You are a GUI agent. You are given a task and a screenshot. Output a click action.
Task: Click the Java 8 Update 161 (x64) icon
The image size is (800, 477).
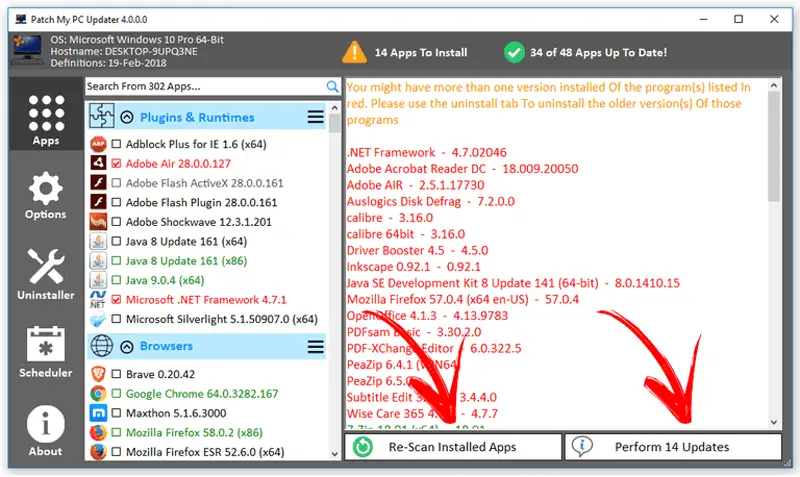coord(98,241)
